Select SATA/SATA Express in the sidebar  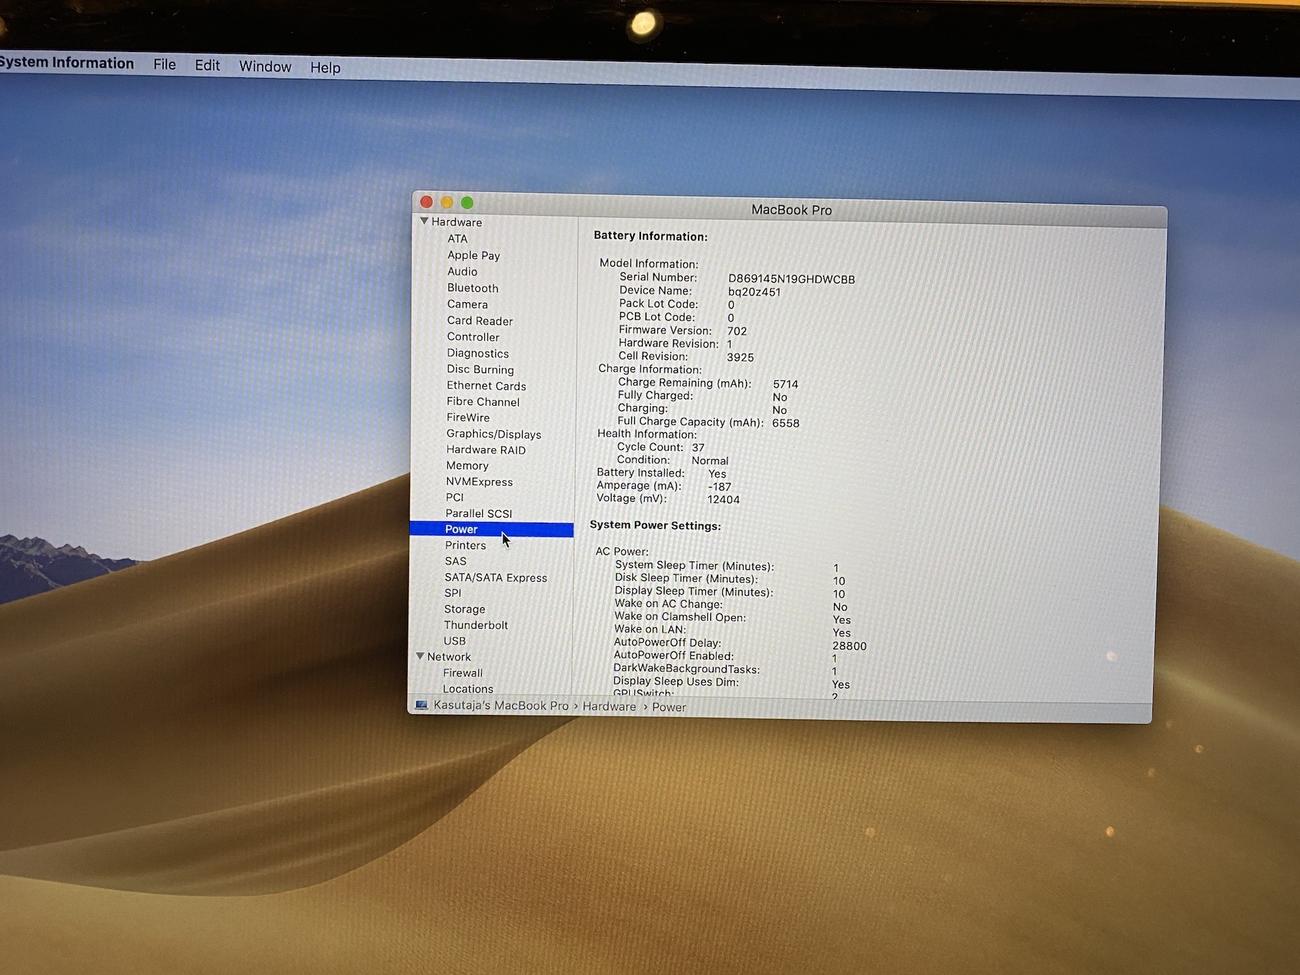(496, 578)
